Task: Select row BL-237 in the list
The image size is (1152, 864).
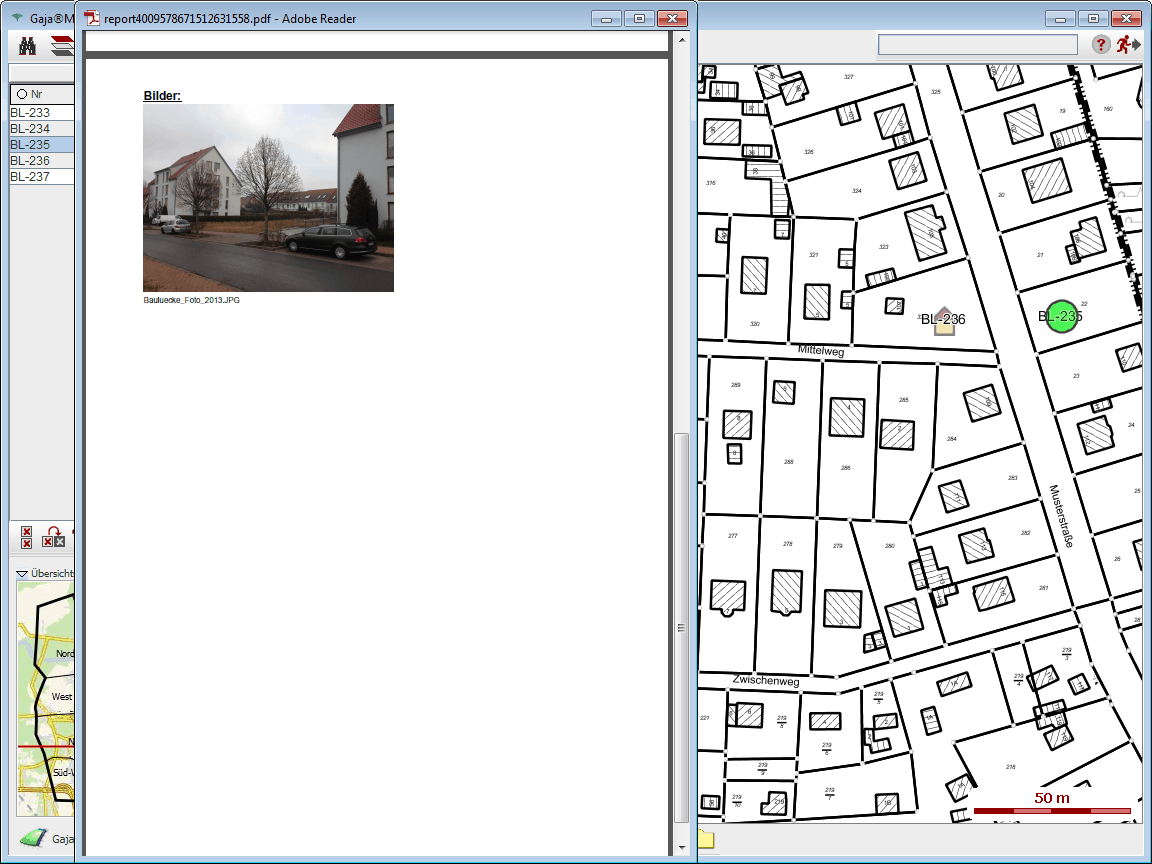Action: (x=40, y=177)
